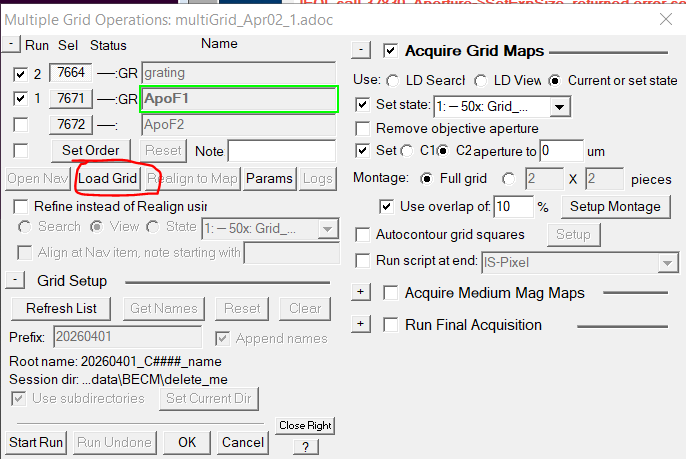Expand Acquire Medium Mag Maps section
The image size is (686, 459).
[x=361, y=292]
